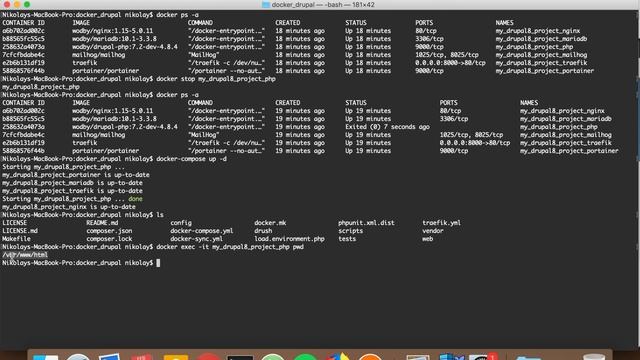The width and height of the screenshot is (640, 360).
Task: Click the green 'done' text
Action: pyautogui.click(x=136, y=199)
